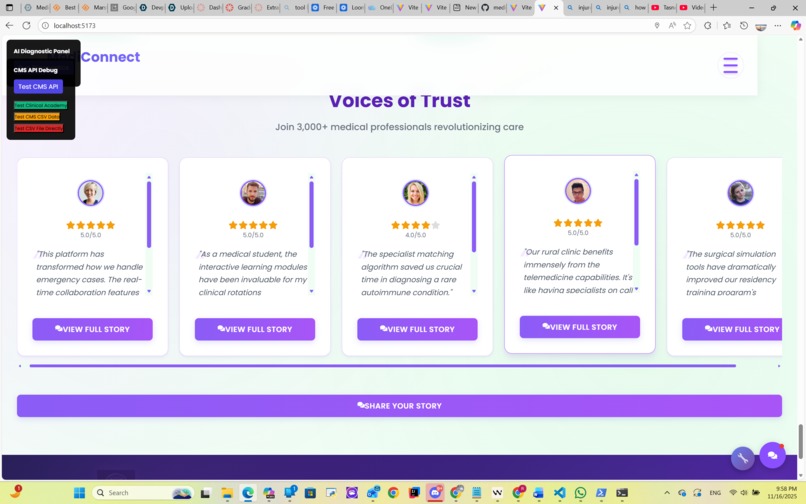Show hidden system tray icons chevron

click(667, 493)
